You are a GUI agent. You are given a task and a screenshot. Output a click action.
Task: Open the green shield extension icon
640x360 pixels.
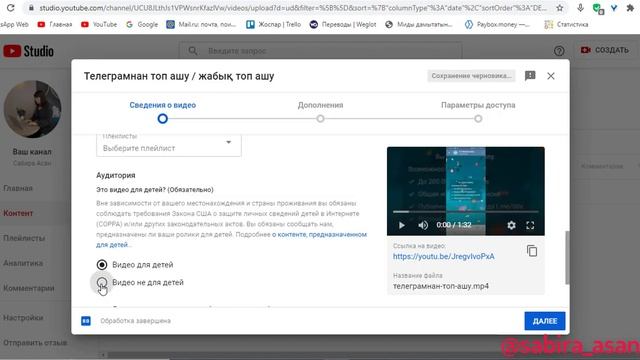tap(598, 9)
